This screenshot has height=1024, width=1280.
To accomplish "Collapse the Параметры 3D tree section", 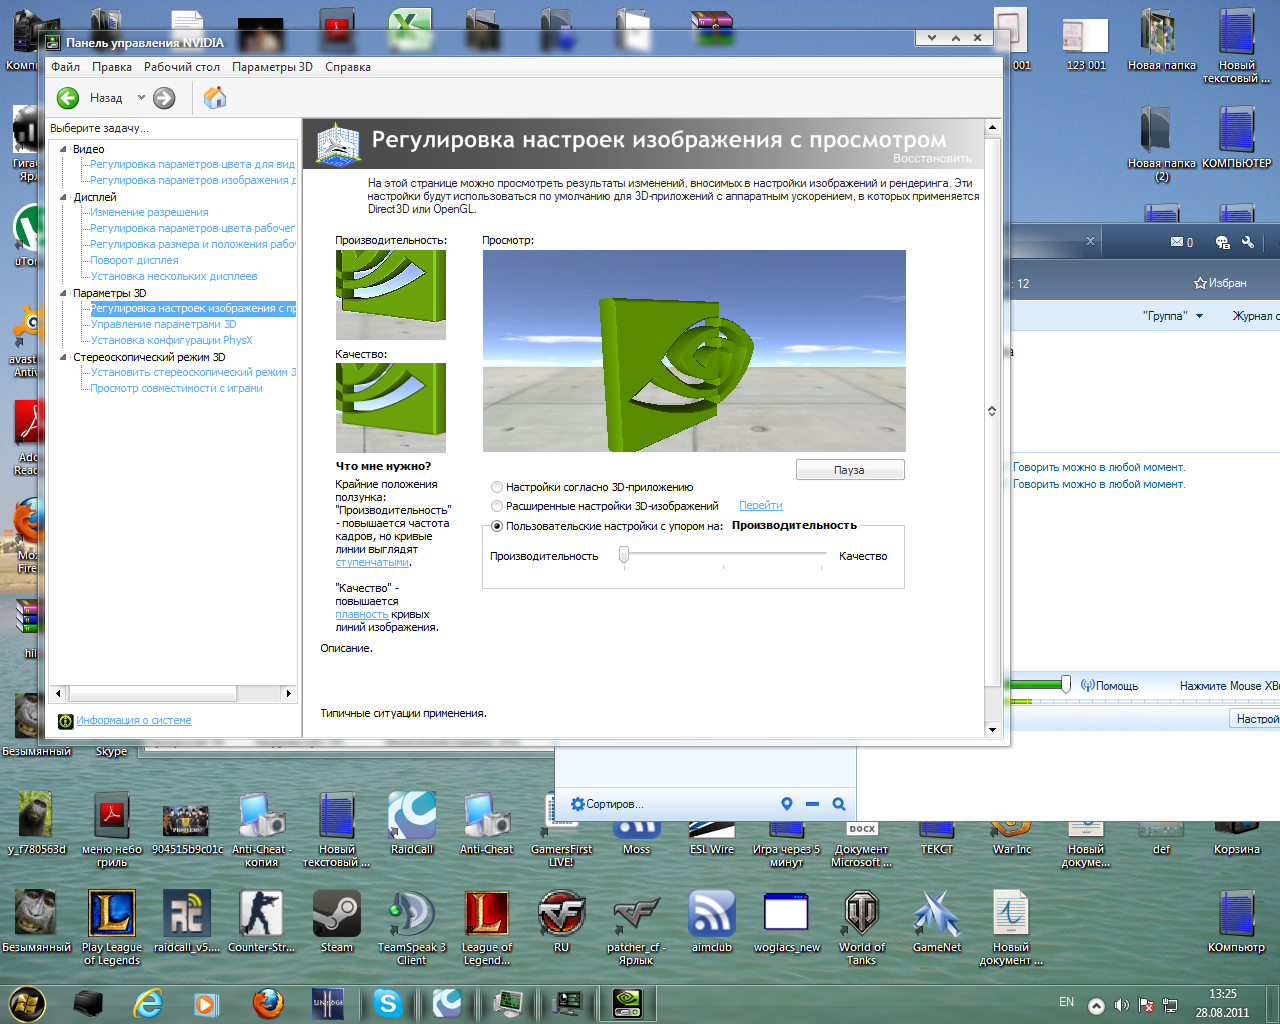I will (x=63, y=293).
